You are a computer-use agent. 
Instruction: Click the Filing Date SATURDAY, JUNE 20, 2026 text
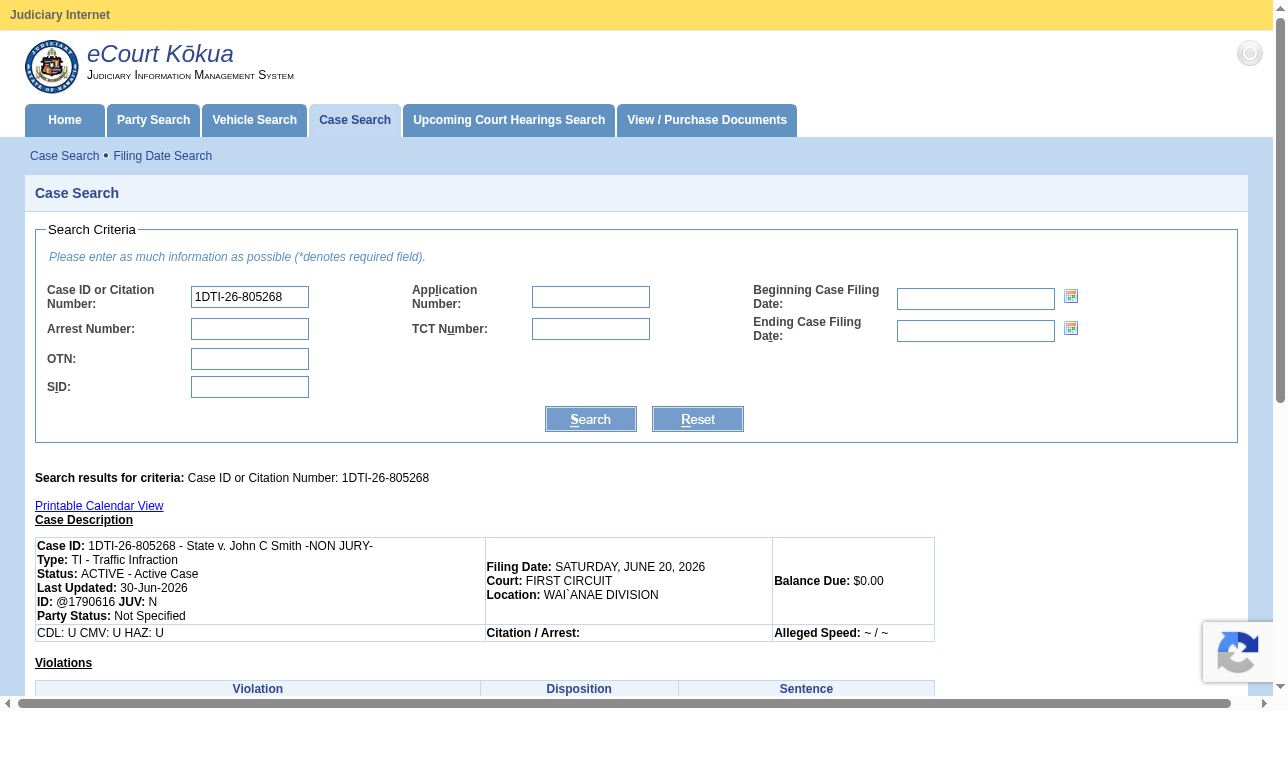click(596, 567)
